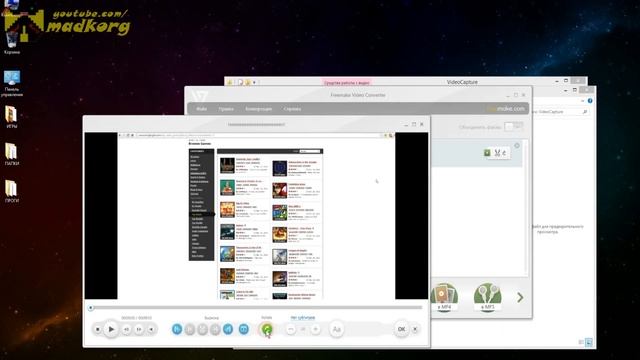Remove the file using its round corner button

tap(517, 145)
